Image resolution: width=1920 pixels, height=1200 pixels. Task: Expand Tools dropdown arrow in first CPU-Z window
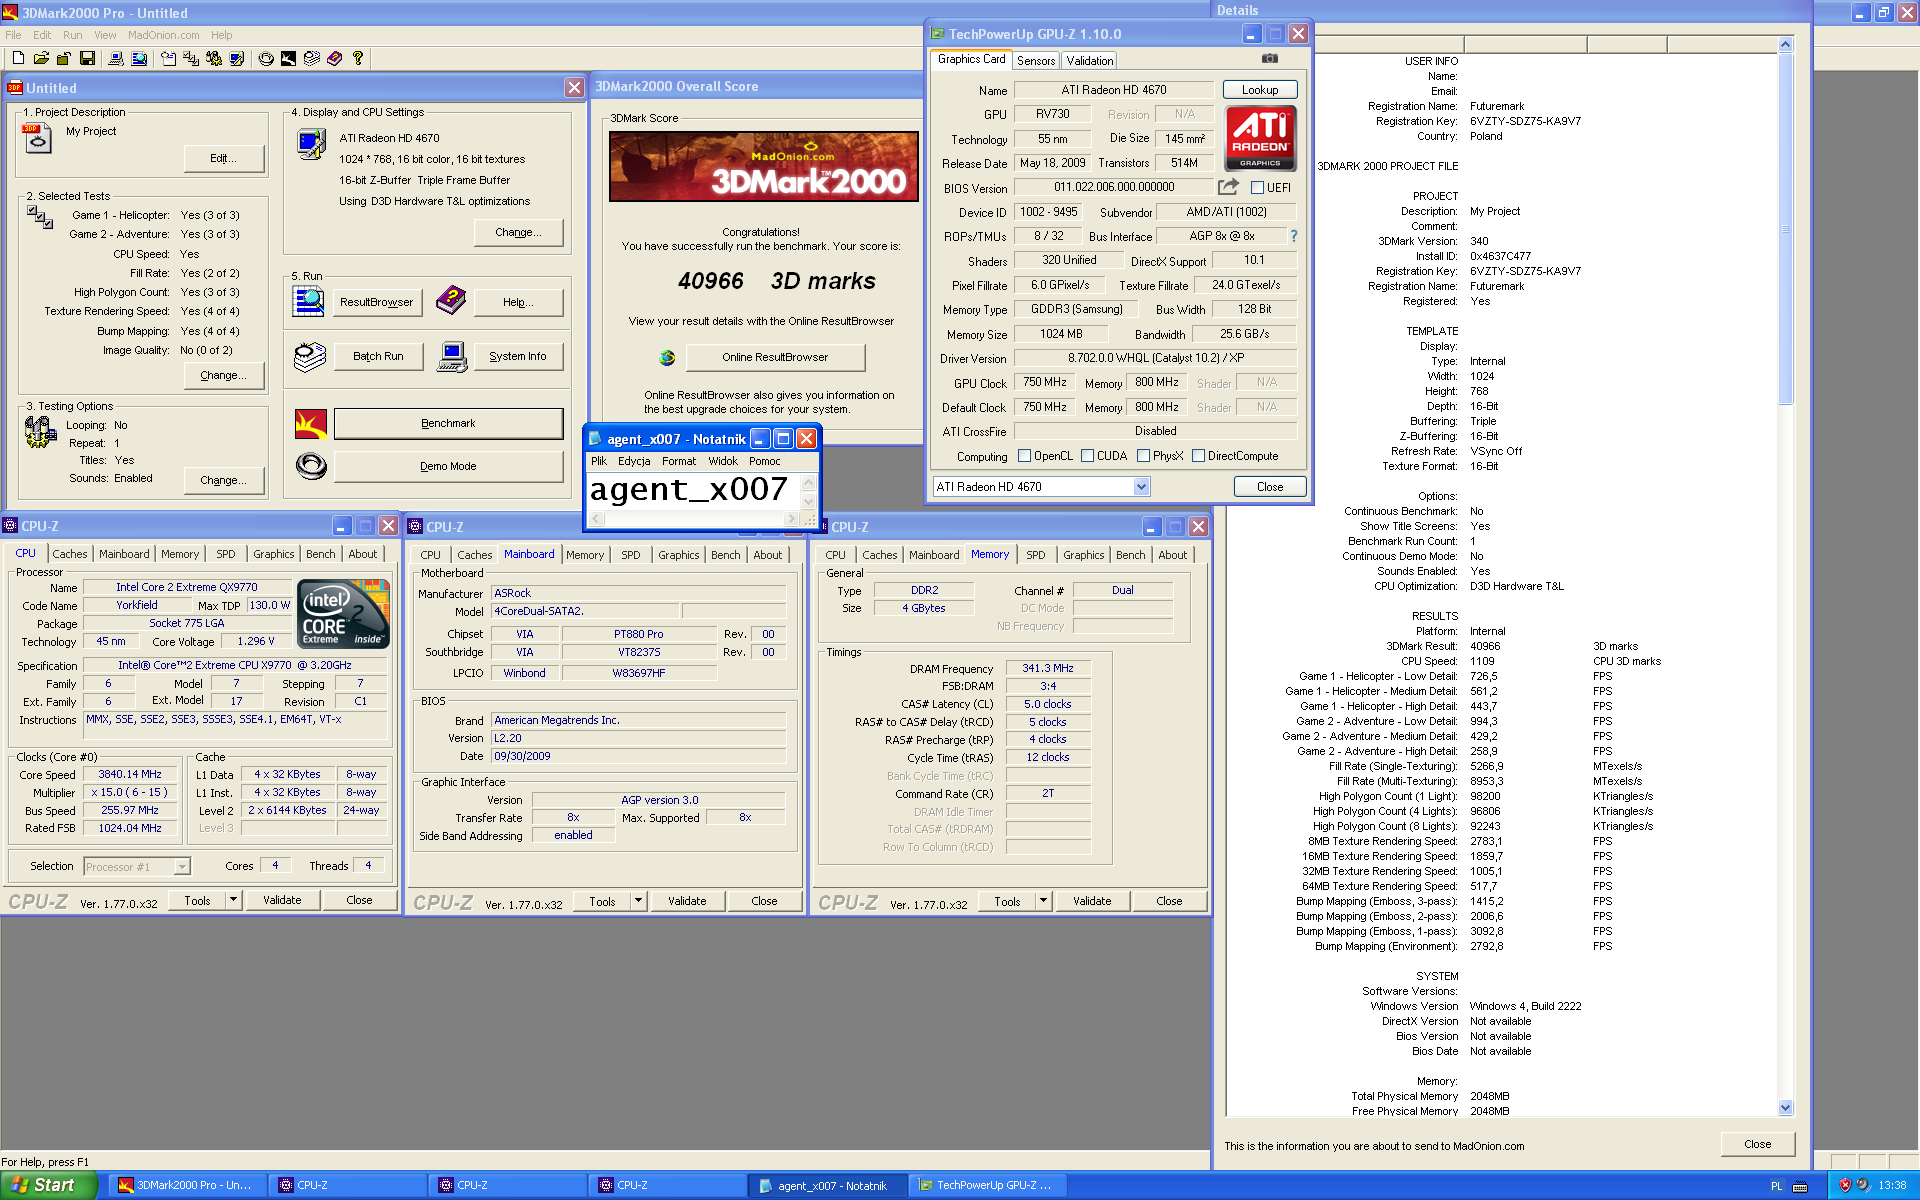tap(233, 900)
